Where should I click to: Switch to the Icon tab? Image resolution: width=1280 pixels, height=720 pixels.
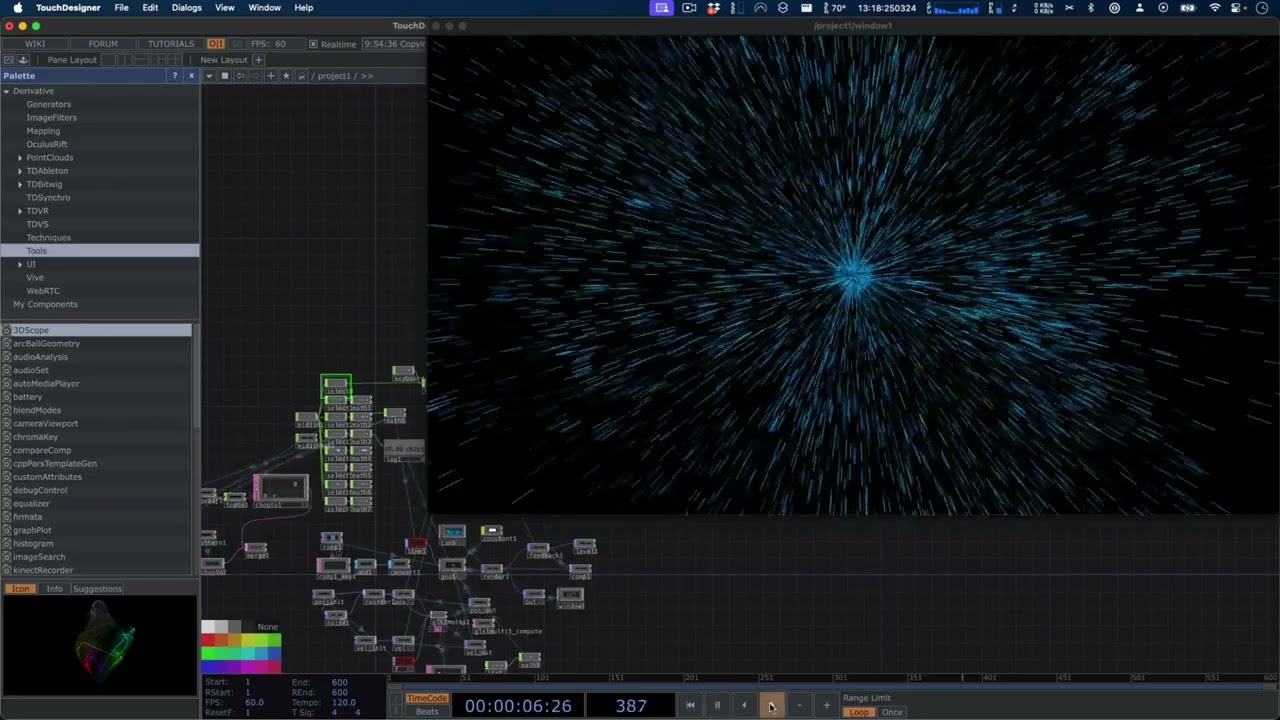tap(21, 589)
